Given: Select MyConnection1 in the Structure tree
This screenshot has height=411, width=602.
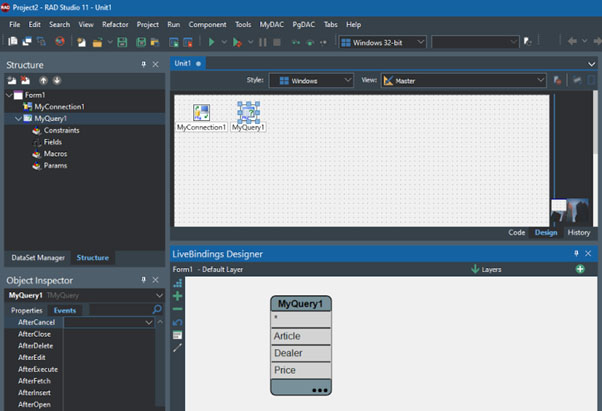Looking at the screenshot, I should point(59,107).
